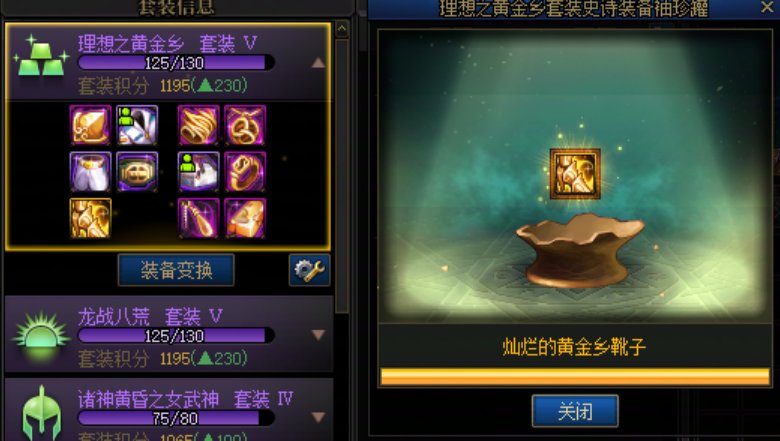This screenshot has width=780, height=441.
Task: Select the green belt equipment icon
Action: pyautogui.click(x=137, y=172)
